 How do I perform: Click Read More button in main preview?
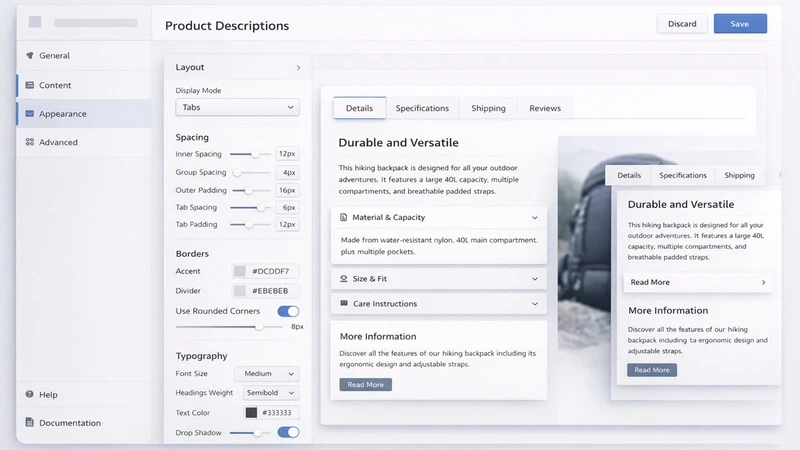[365, 385]
